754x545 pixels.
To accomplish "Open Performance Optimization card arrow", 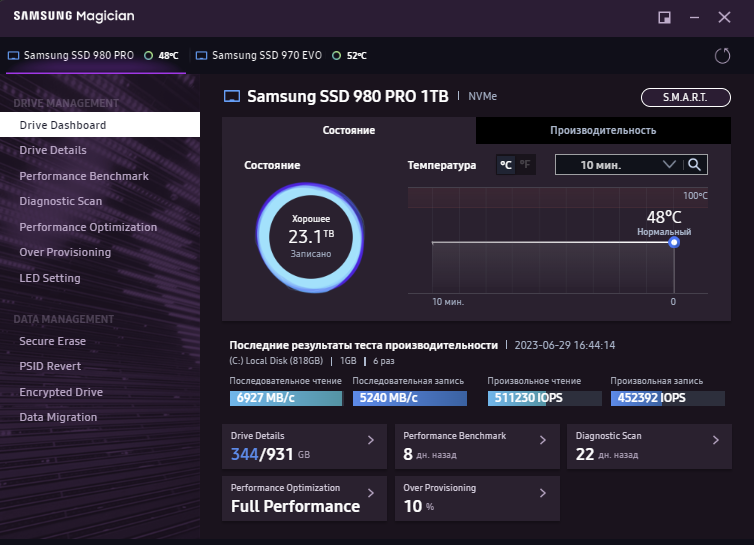I will 371,493.
